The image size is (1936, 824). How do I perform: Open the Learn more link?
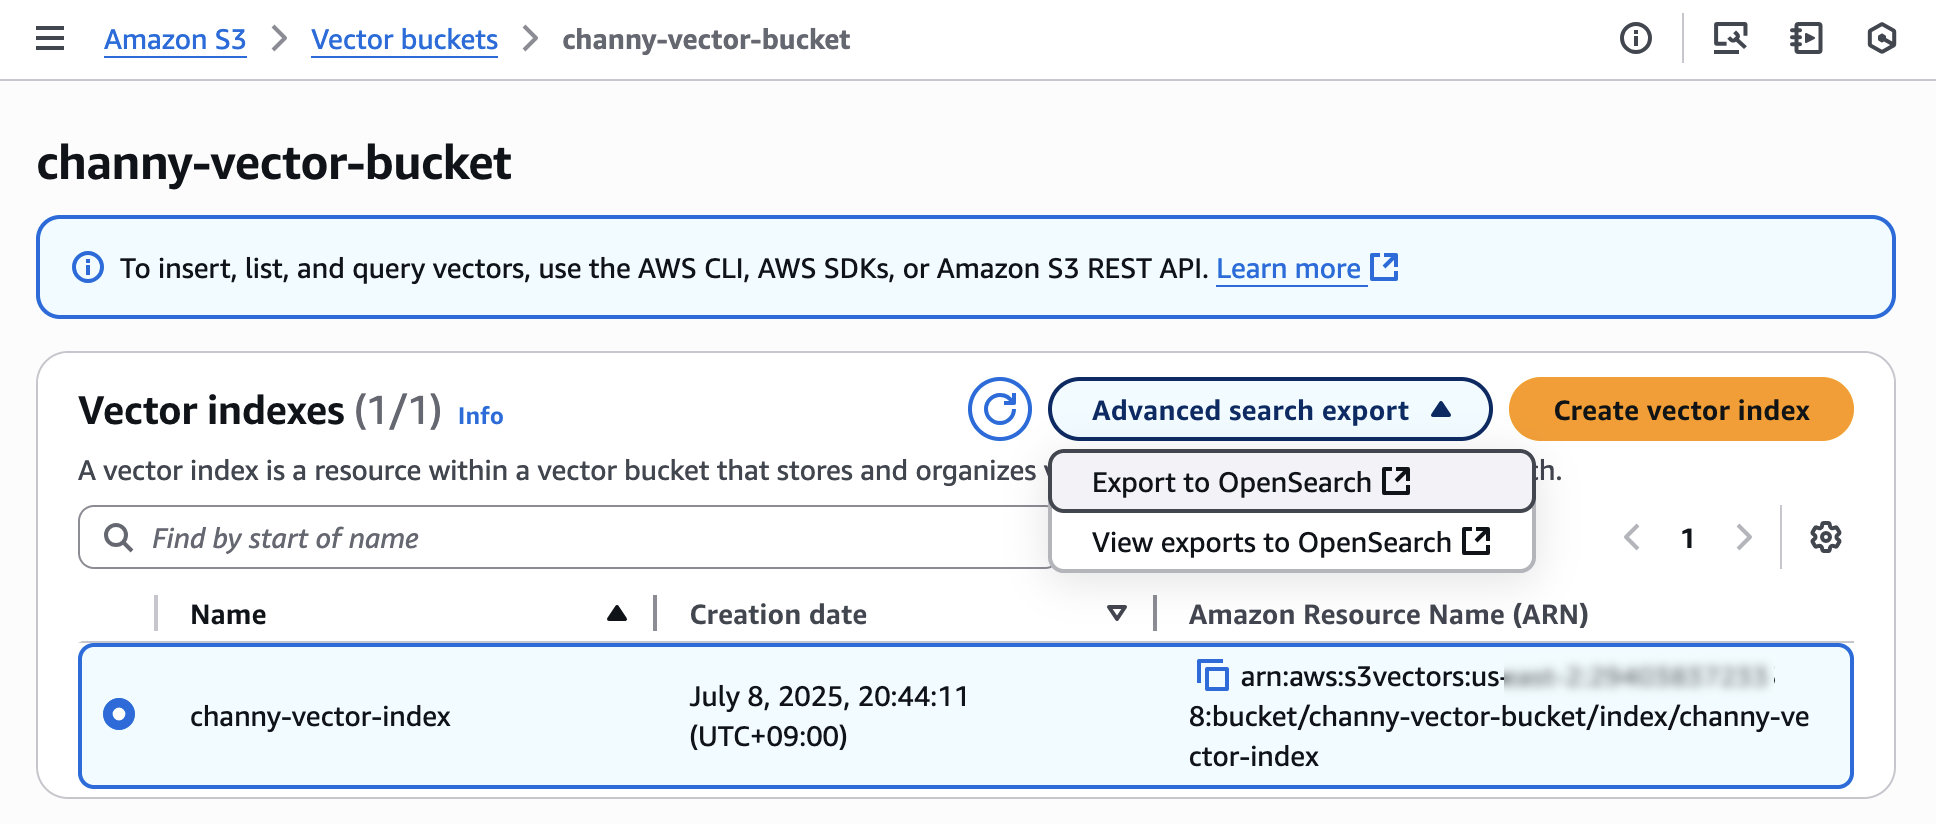1288,269
